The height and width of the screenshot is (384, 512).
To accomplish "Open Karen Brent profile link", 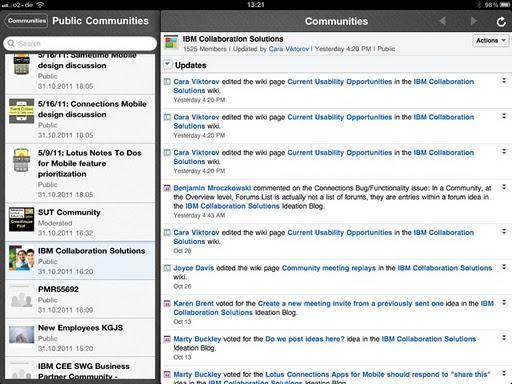I will click(193, 304).
